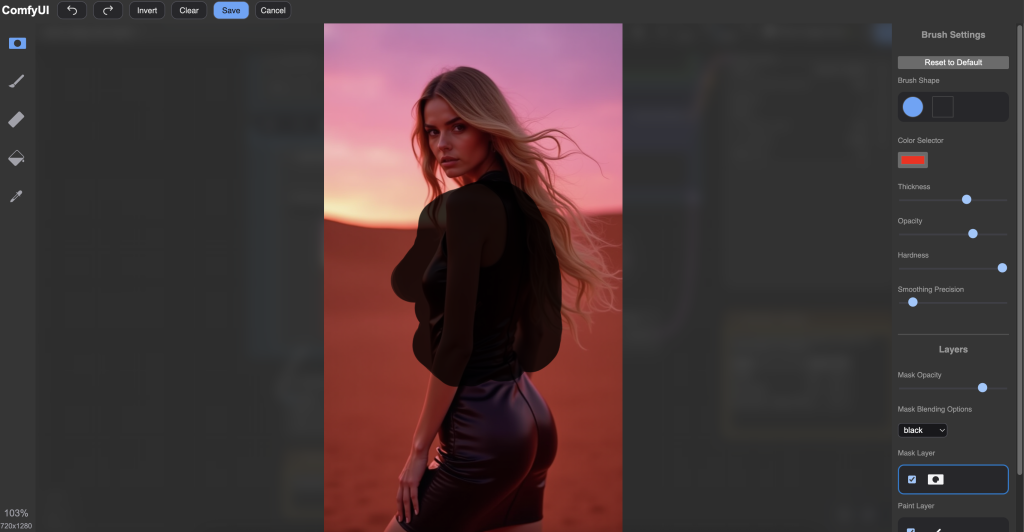Select the Paint bucket fill tool
Viewport: 1024px width, 532px height.
pos(17,157)
